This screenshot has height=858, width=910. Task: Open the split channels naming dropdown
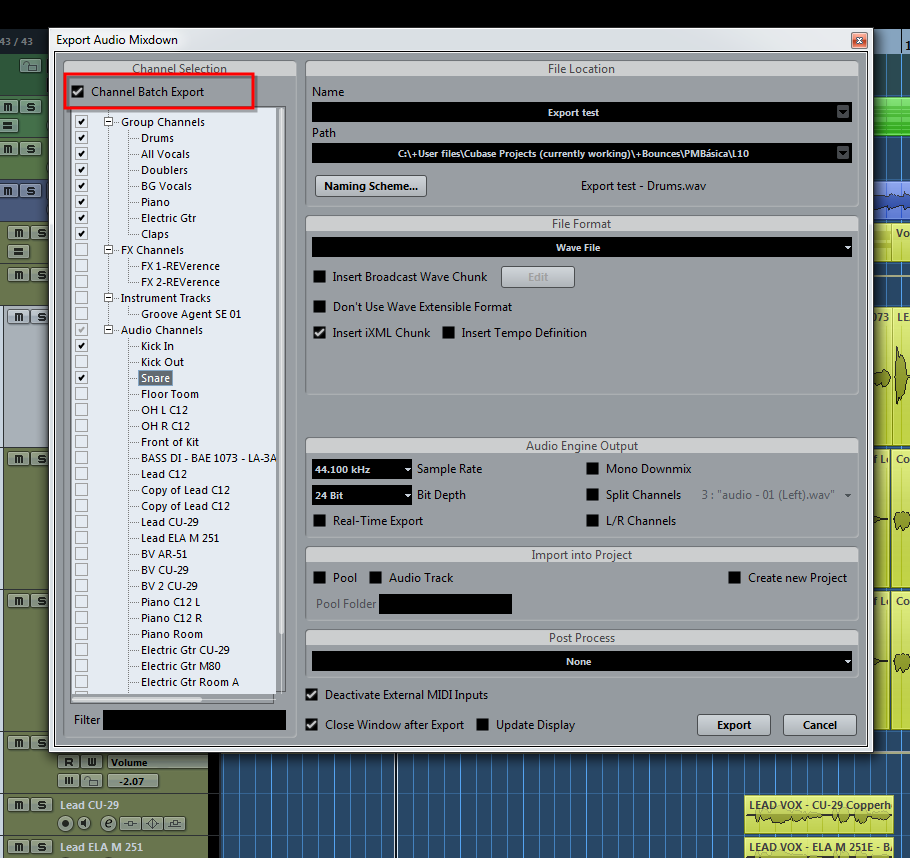tap(848, 495)
